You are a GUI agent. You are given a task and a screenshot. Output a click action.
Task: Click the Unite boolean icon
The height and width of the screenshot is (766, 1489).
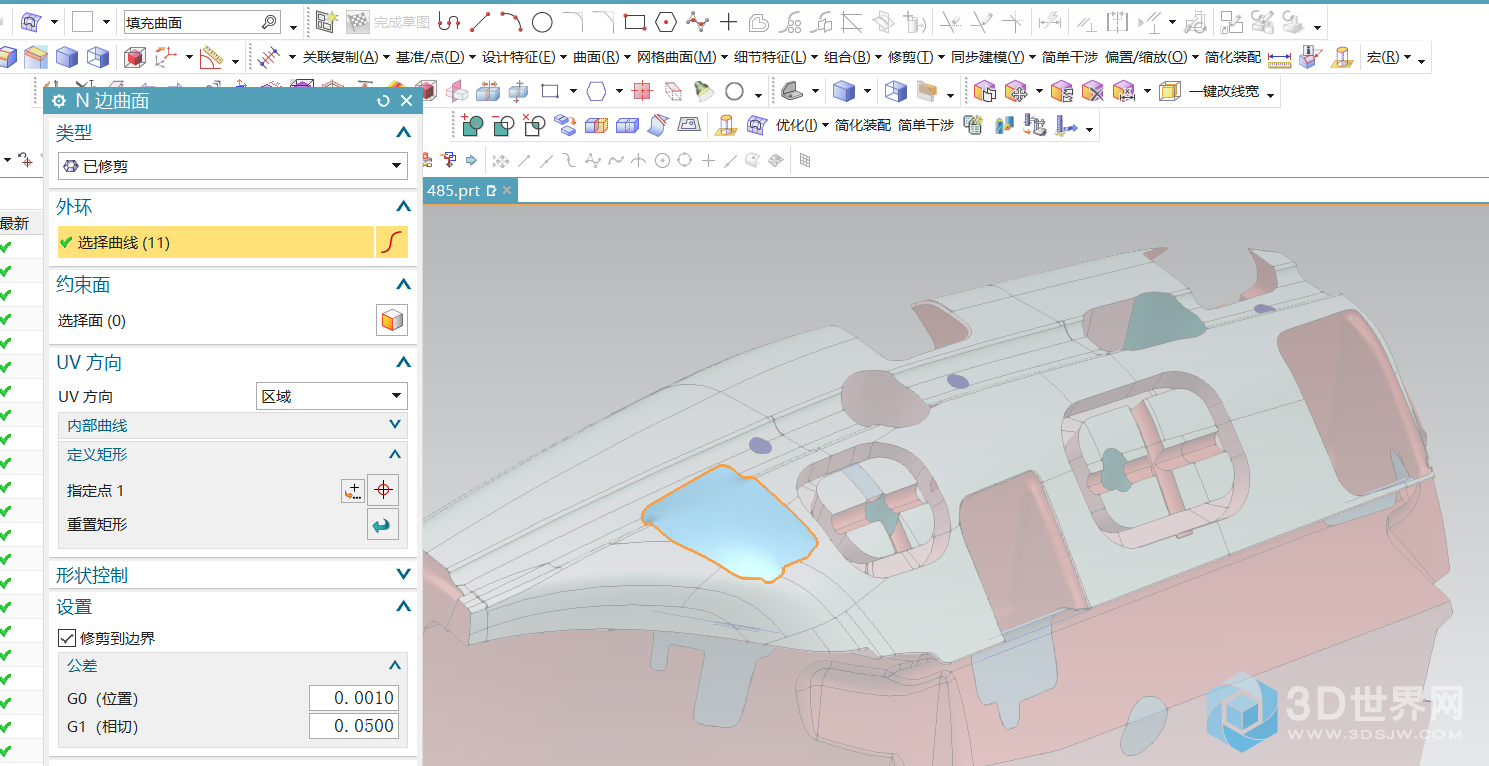(472, 126)
